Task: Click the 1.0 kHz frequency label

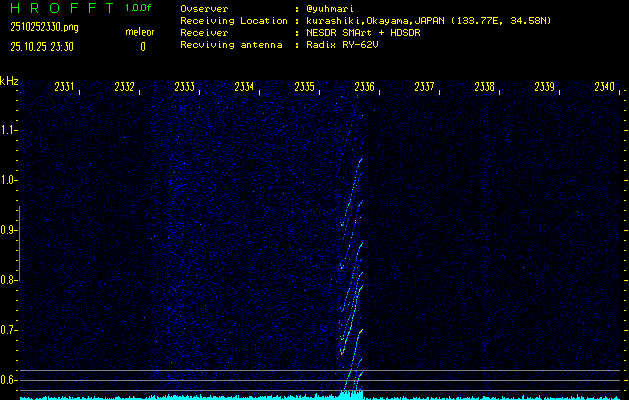Action: click(9, 180)
